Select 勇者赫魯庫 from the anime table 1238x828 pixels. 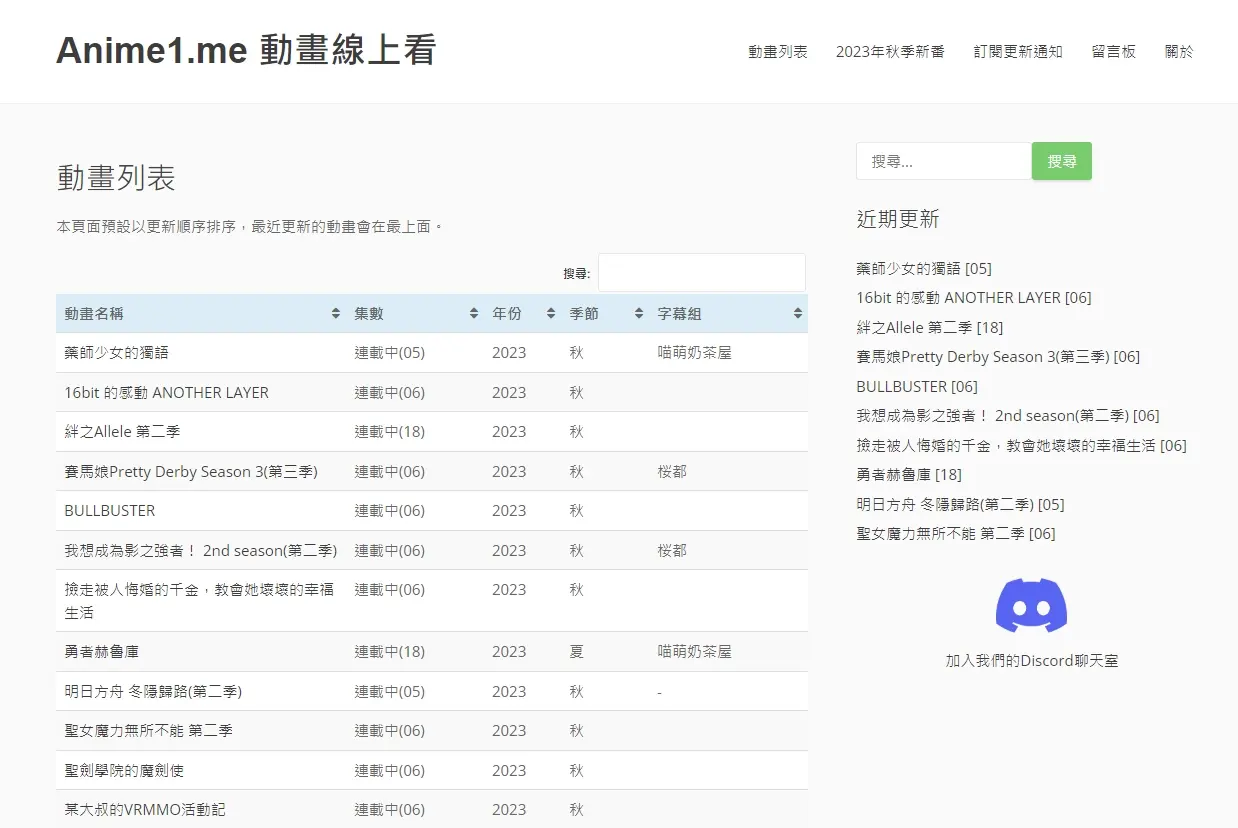click(102, 652)
